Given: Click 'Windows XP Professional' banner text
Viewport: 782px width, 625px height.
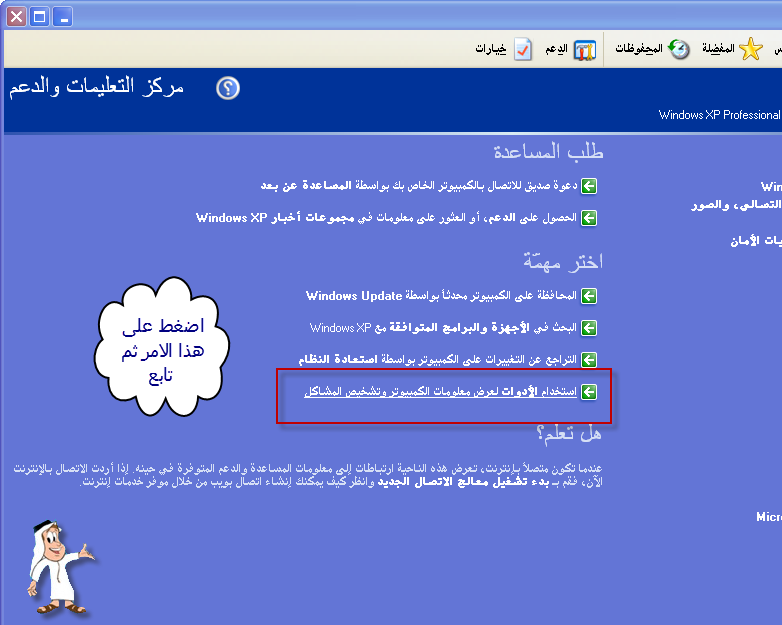Looking at the screenshot, I should [719, 115].
